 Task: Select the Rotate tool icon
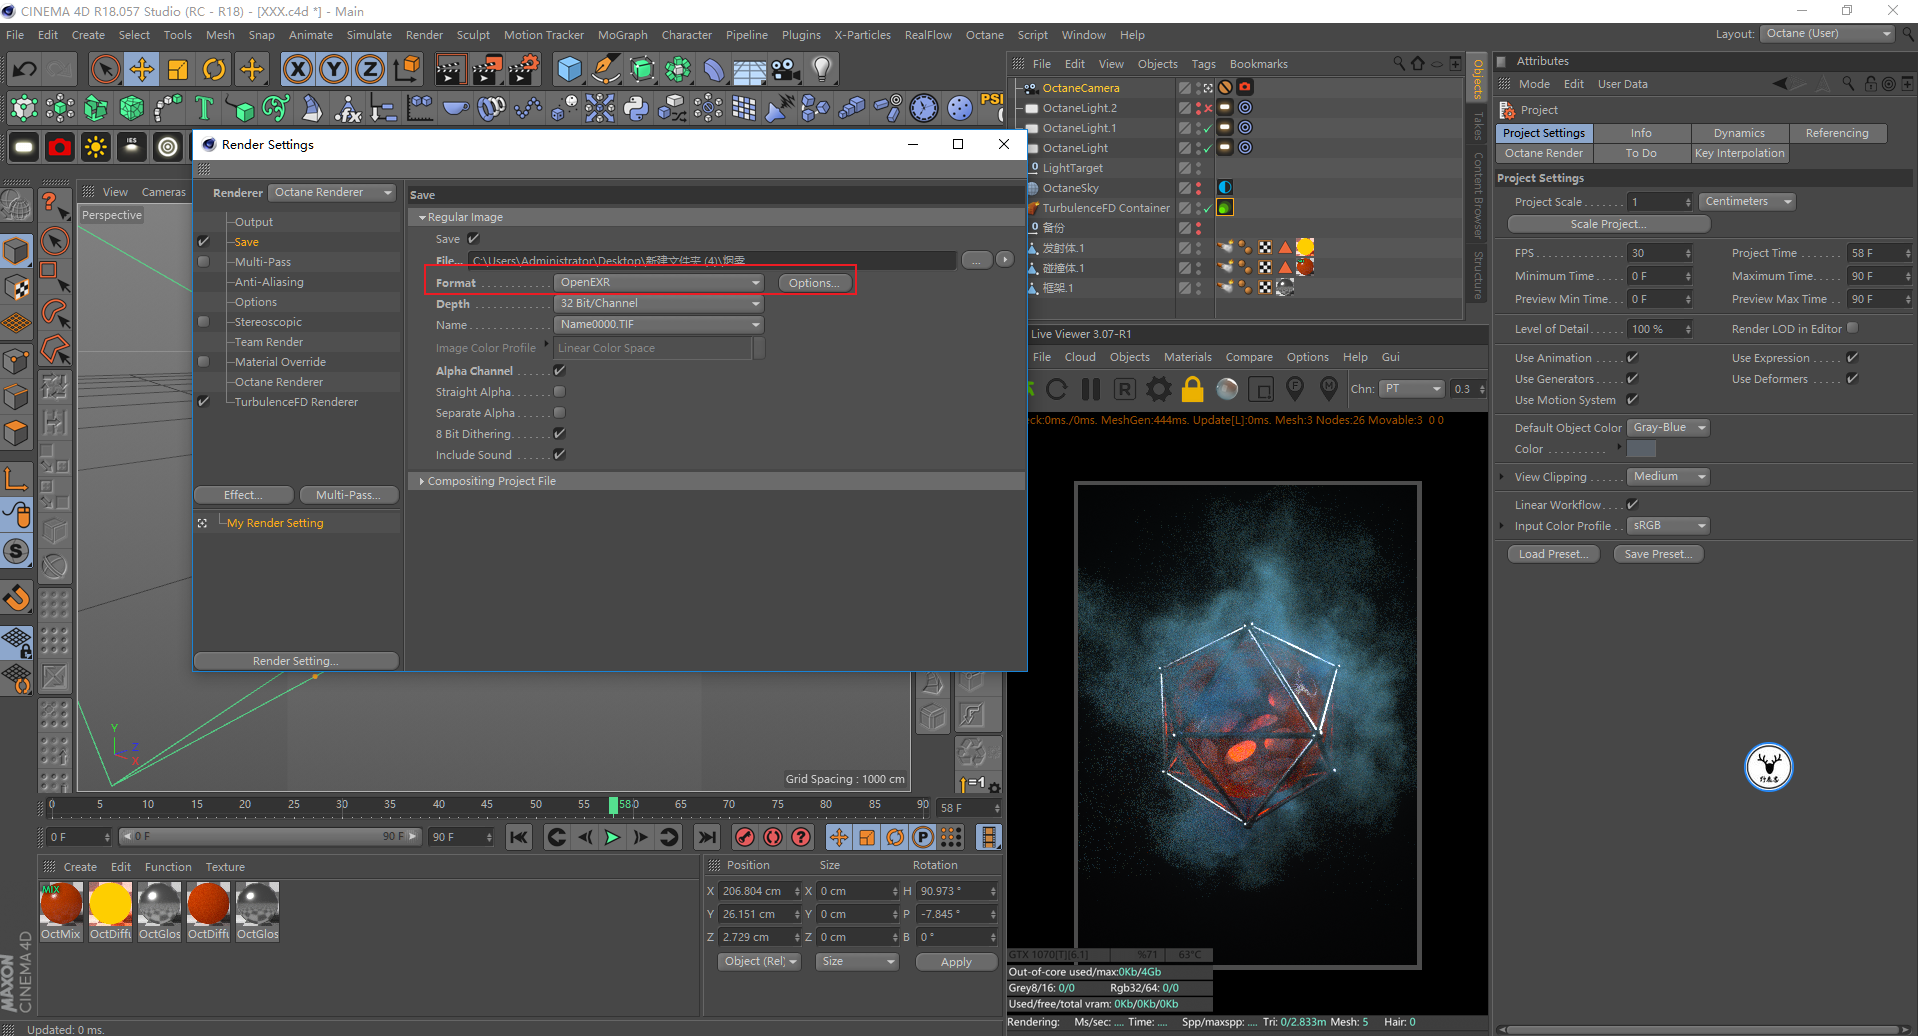tap(215, 69)
